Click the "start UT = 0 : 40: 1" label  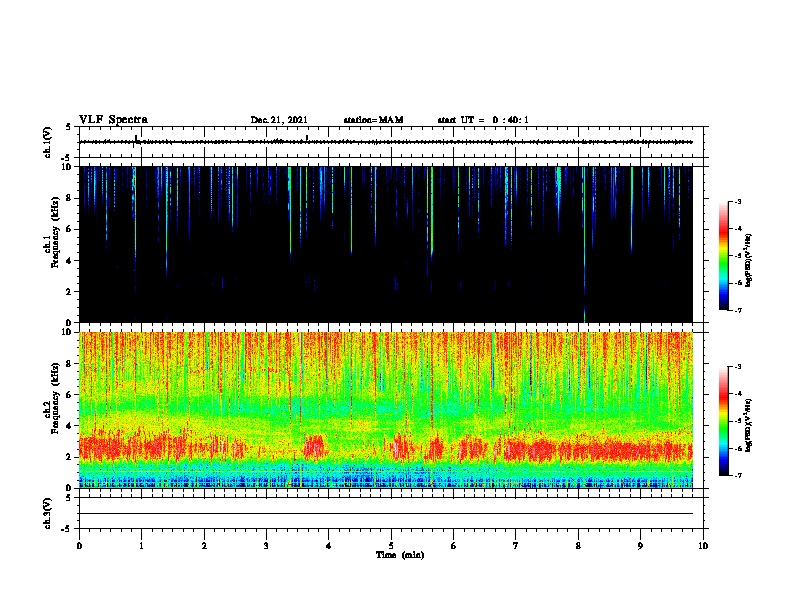(483, 120)
